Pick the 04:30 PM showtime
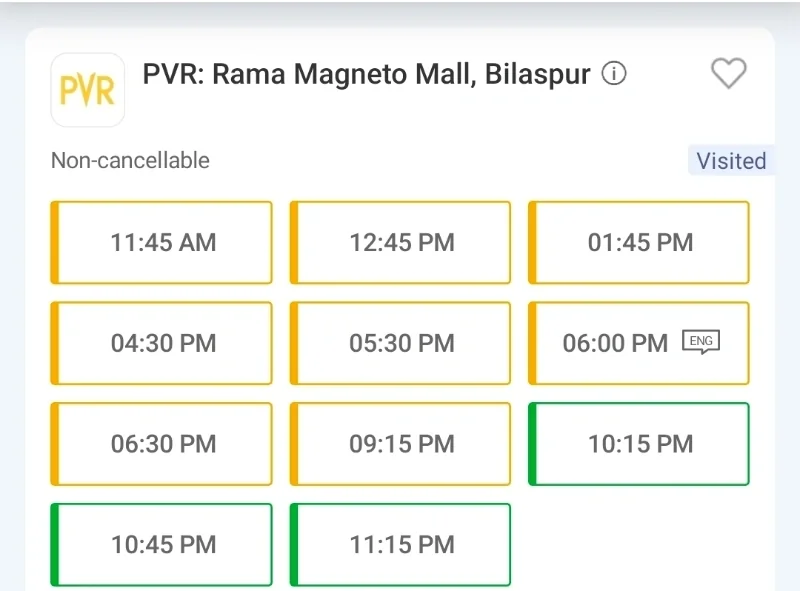The height and width of the screenshot is (591, 800). click(x=162, y=343)
